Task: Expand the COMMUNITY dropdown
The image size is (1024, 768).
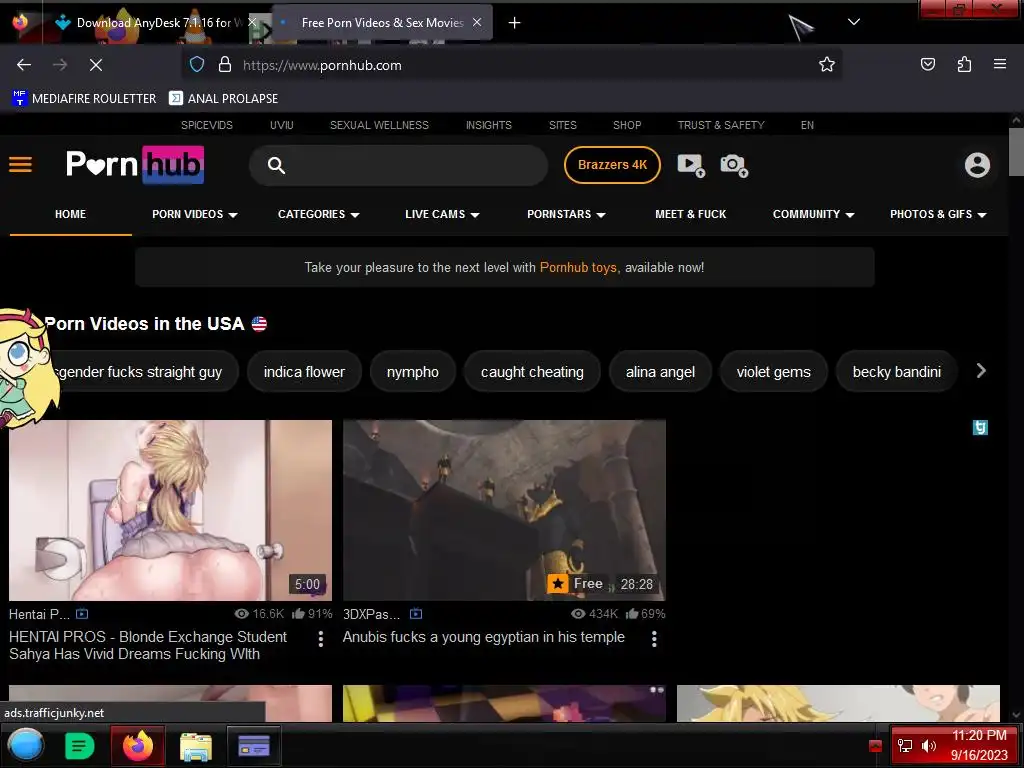Action: [x=813, y=214]
